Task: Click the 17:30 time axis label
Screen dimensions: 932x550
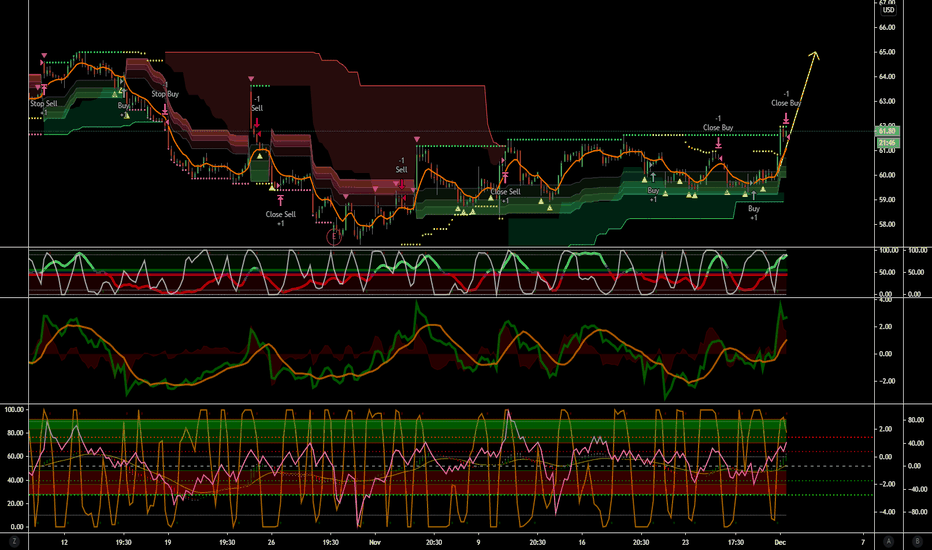Action: 736,542
